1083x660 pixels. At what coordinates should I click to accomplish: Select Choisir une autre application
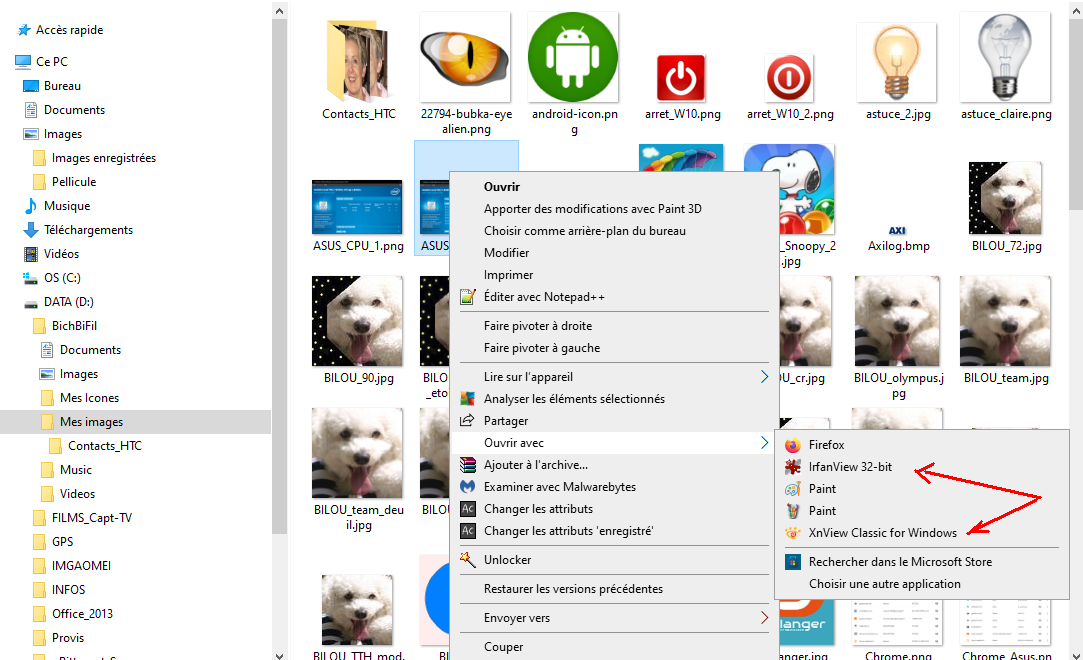884,584
